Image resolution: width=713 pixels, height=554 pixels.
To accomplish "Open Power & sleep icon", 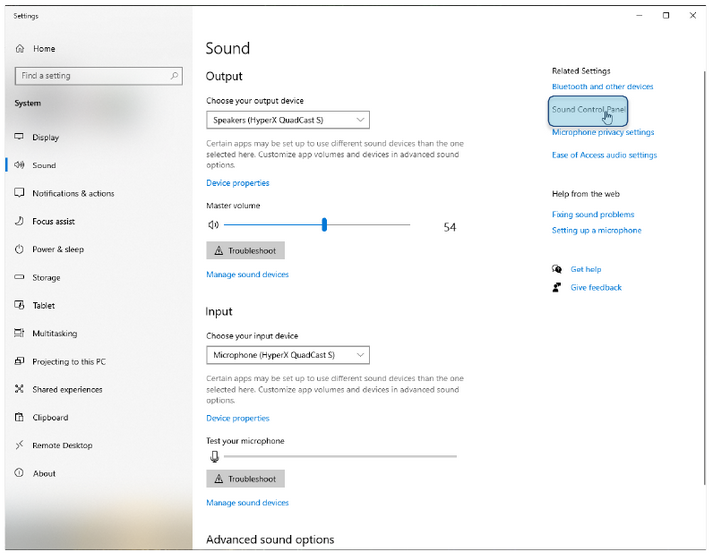I will click(x=20, y=249).
